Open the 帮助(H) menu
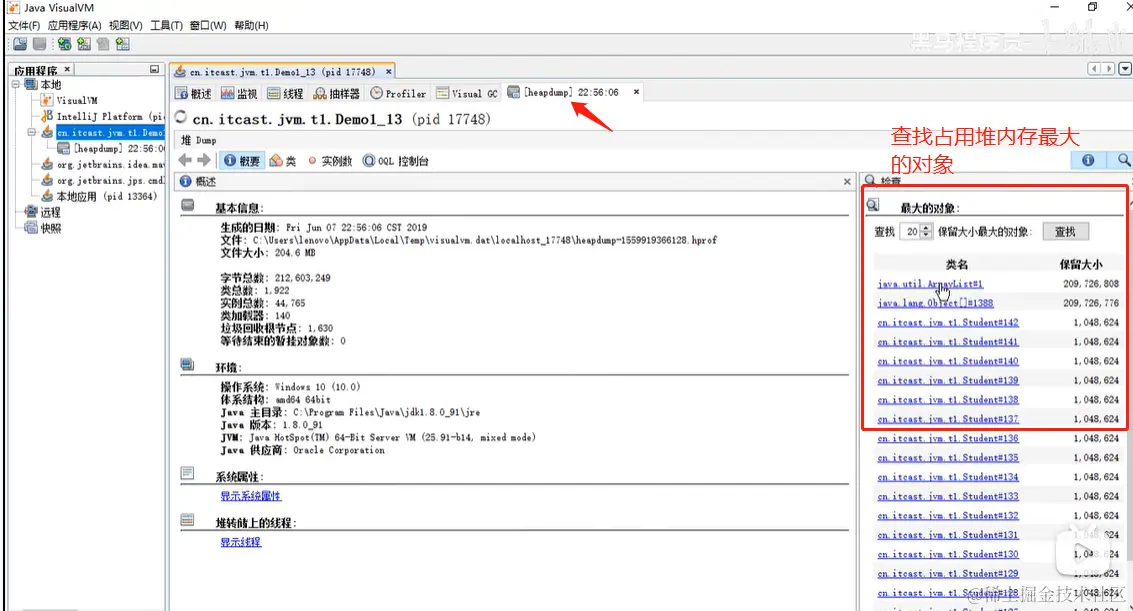The width and height of the screenshot is (1133, 611). [x=251, y=25]
